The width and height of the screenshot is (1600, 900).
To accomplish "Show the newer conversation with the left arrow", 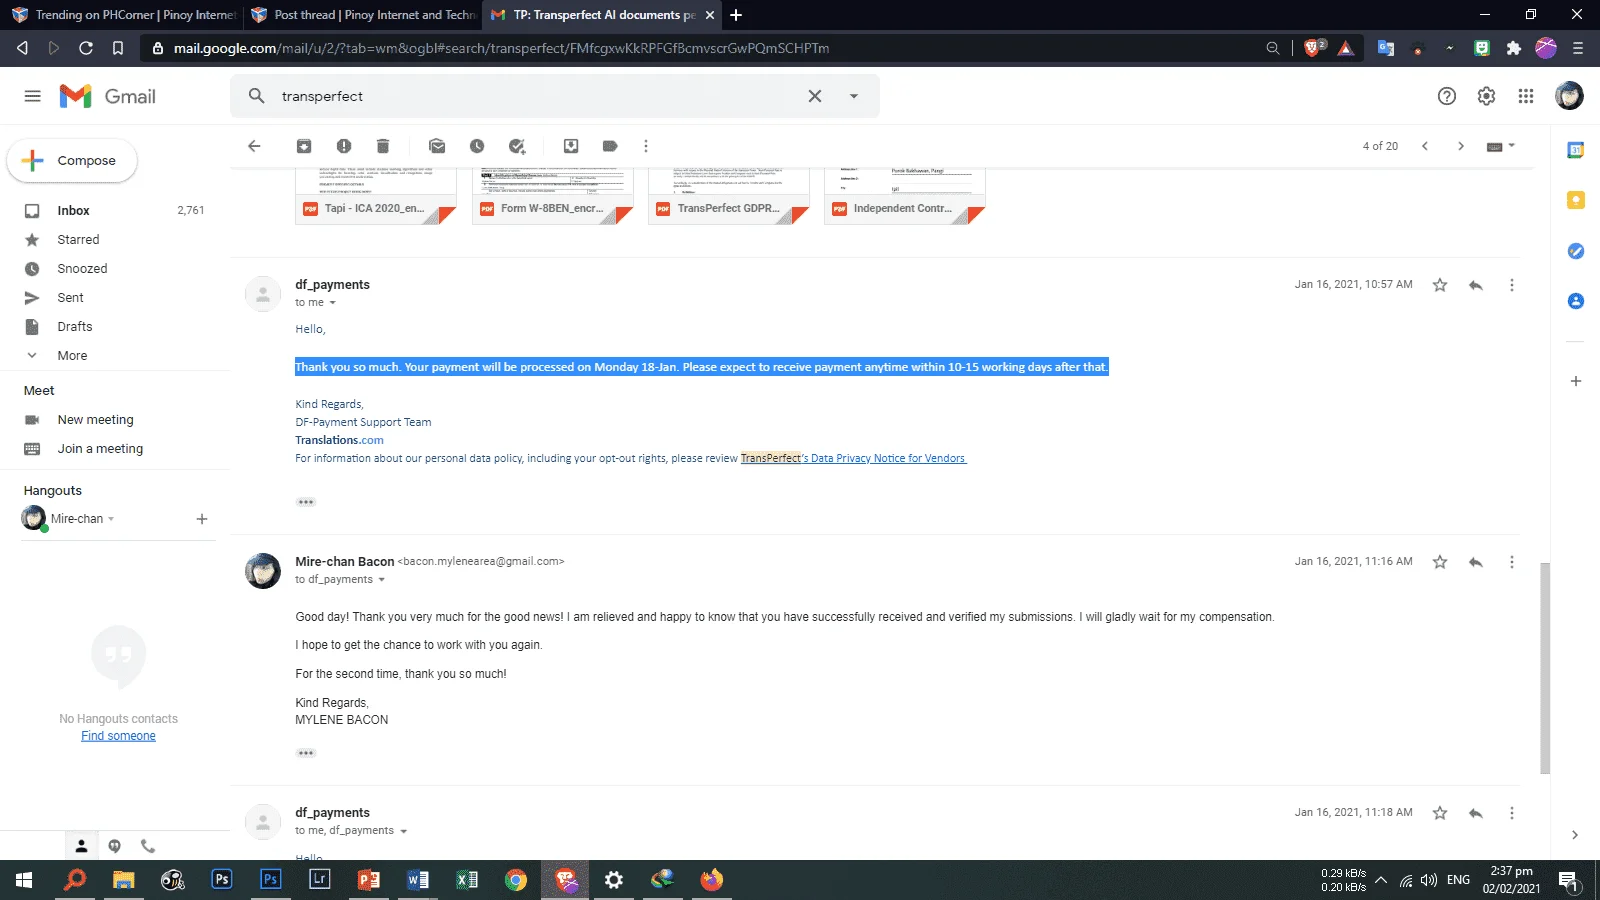I will coord(1425,146).
